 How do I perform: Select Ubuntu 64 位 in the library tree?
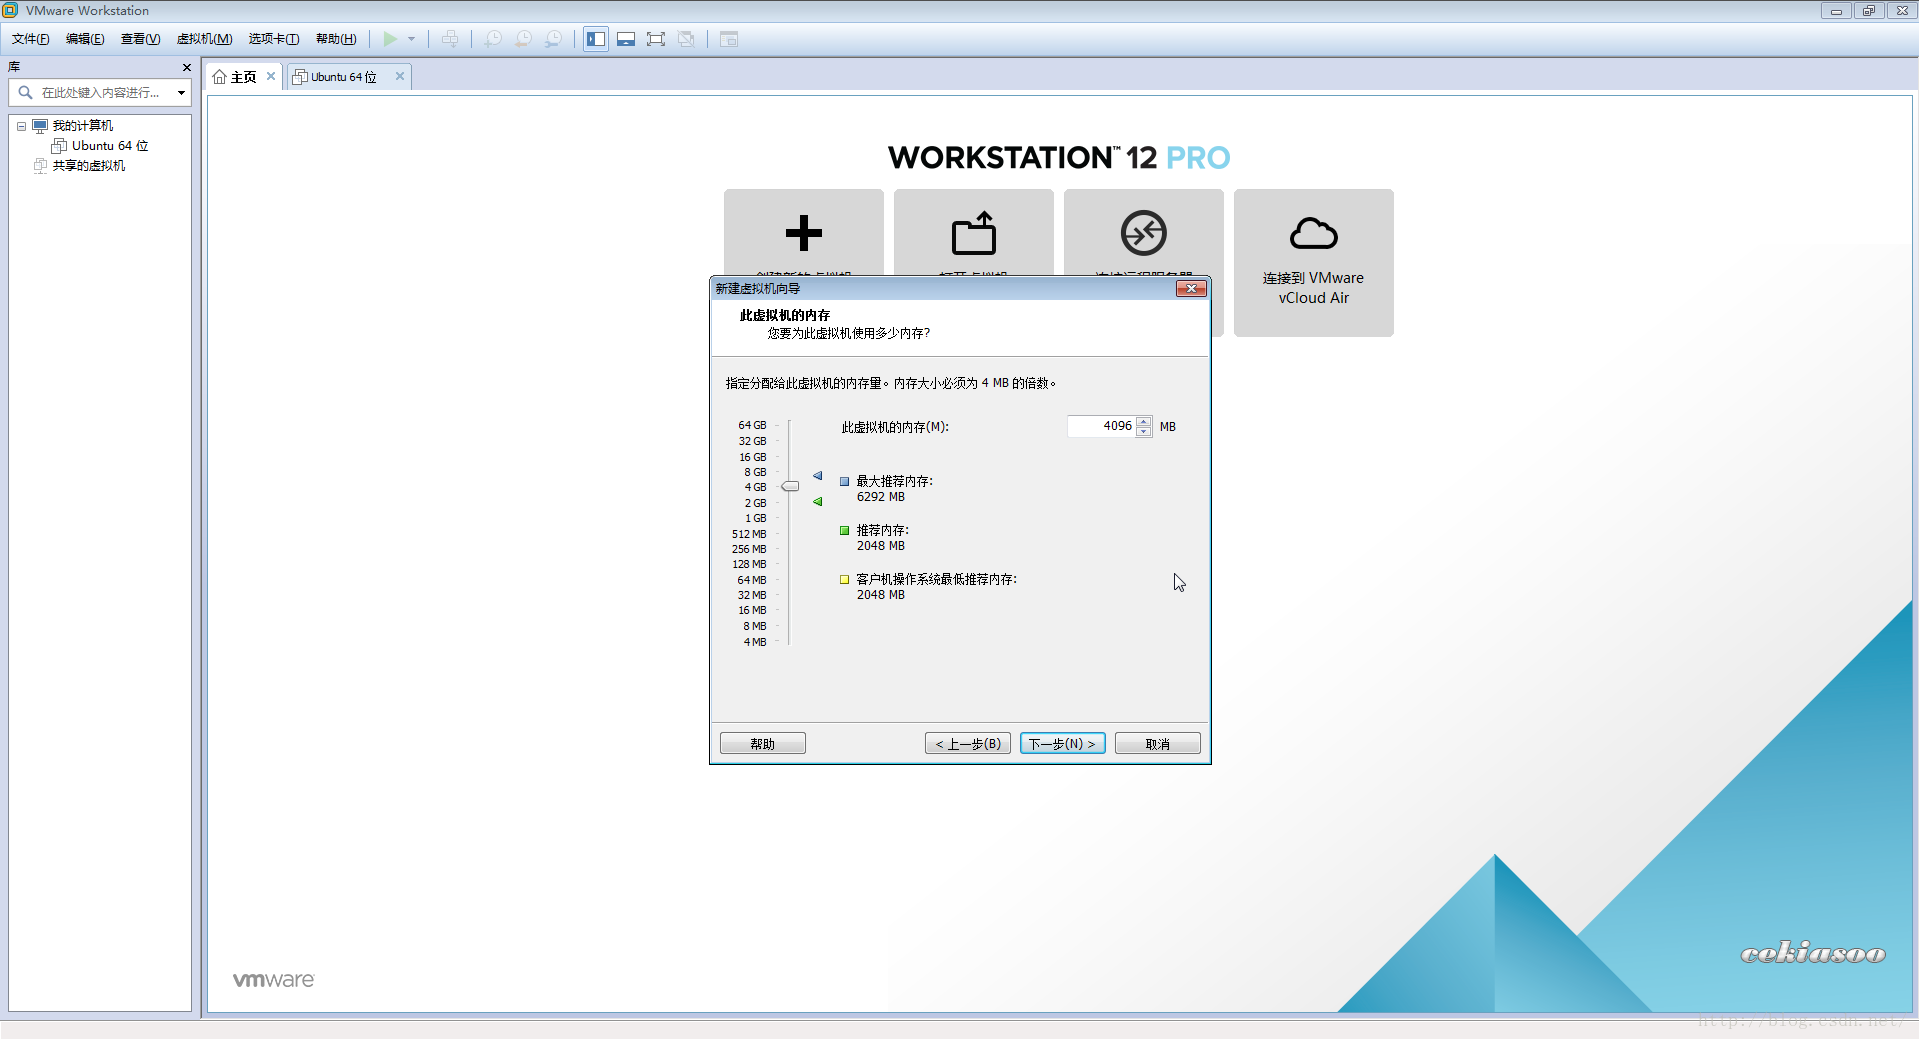[109, 146]
